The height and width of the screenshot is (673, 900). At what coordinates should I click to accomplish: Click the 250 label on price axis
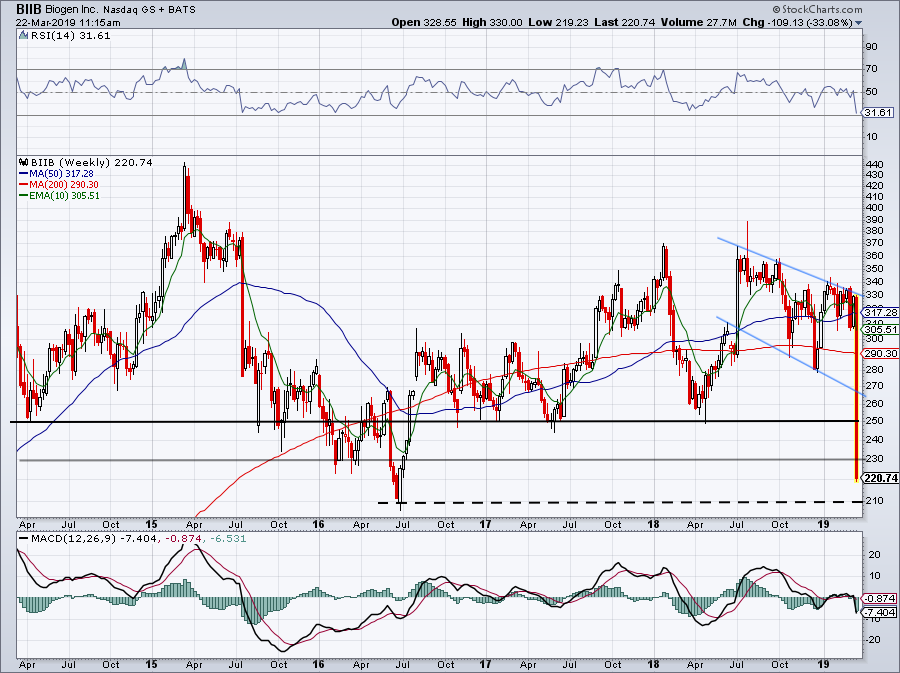(874, 421)
